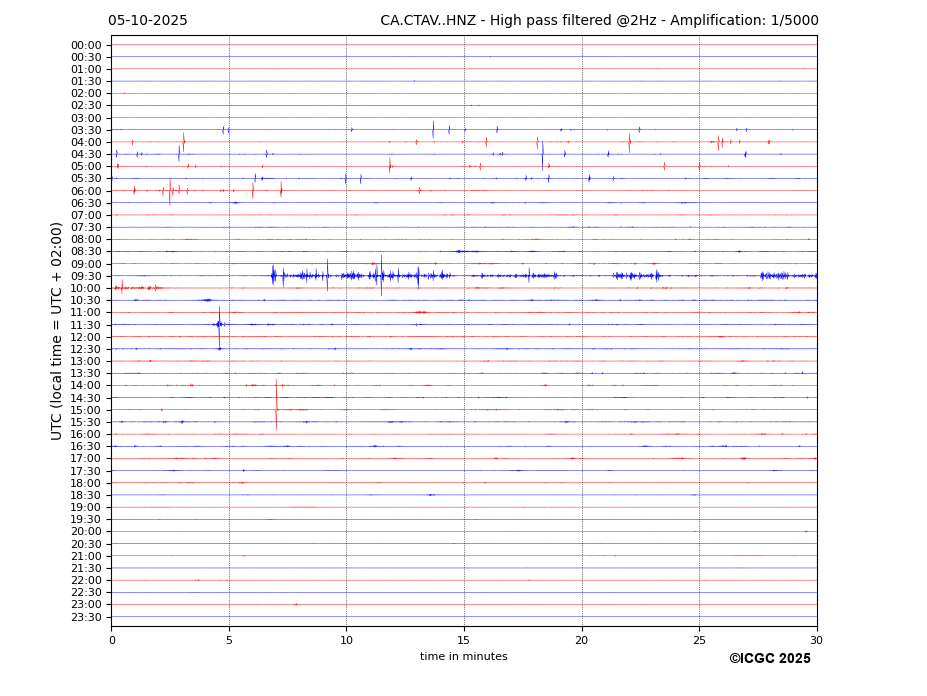The width and height of the screenshot is (927, 696).
Task: Click the 14:30 row time label
Action: (x=86, y=398)
